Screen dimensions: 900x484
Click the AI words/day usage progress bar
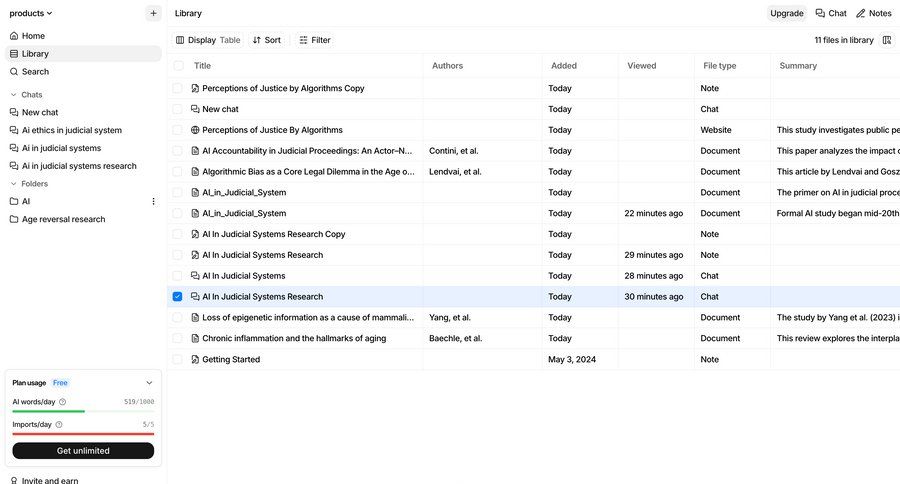83,411
